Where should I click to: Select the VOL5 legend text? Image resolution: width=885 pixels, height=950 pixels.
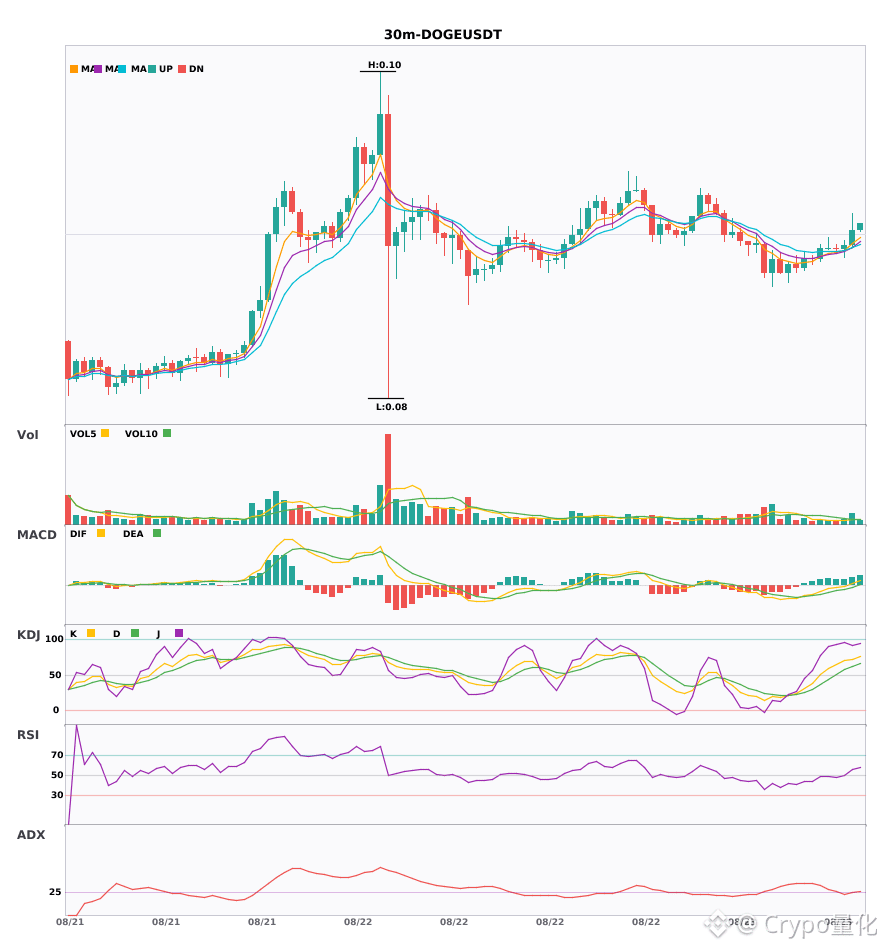click(x=83, y=434)
